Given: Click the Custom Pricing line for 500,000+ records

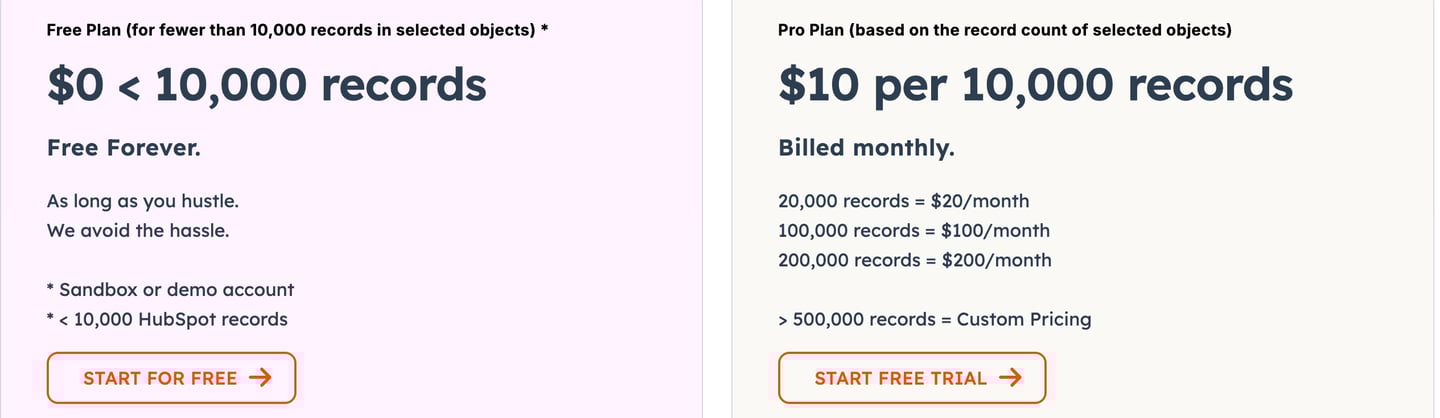Looking at the screenshot, I should [x=934, y=320].
